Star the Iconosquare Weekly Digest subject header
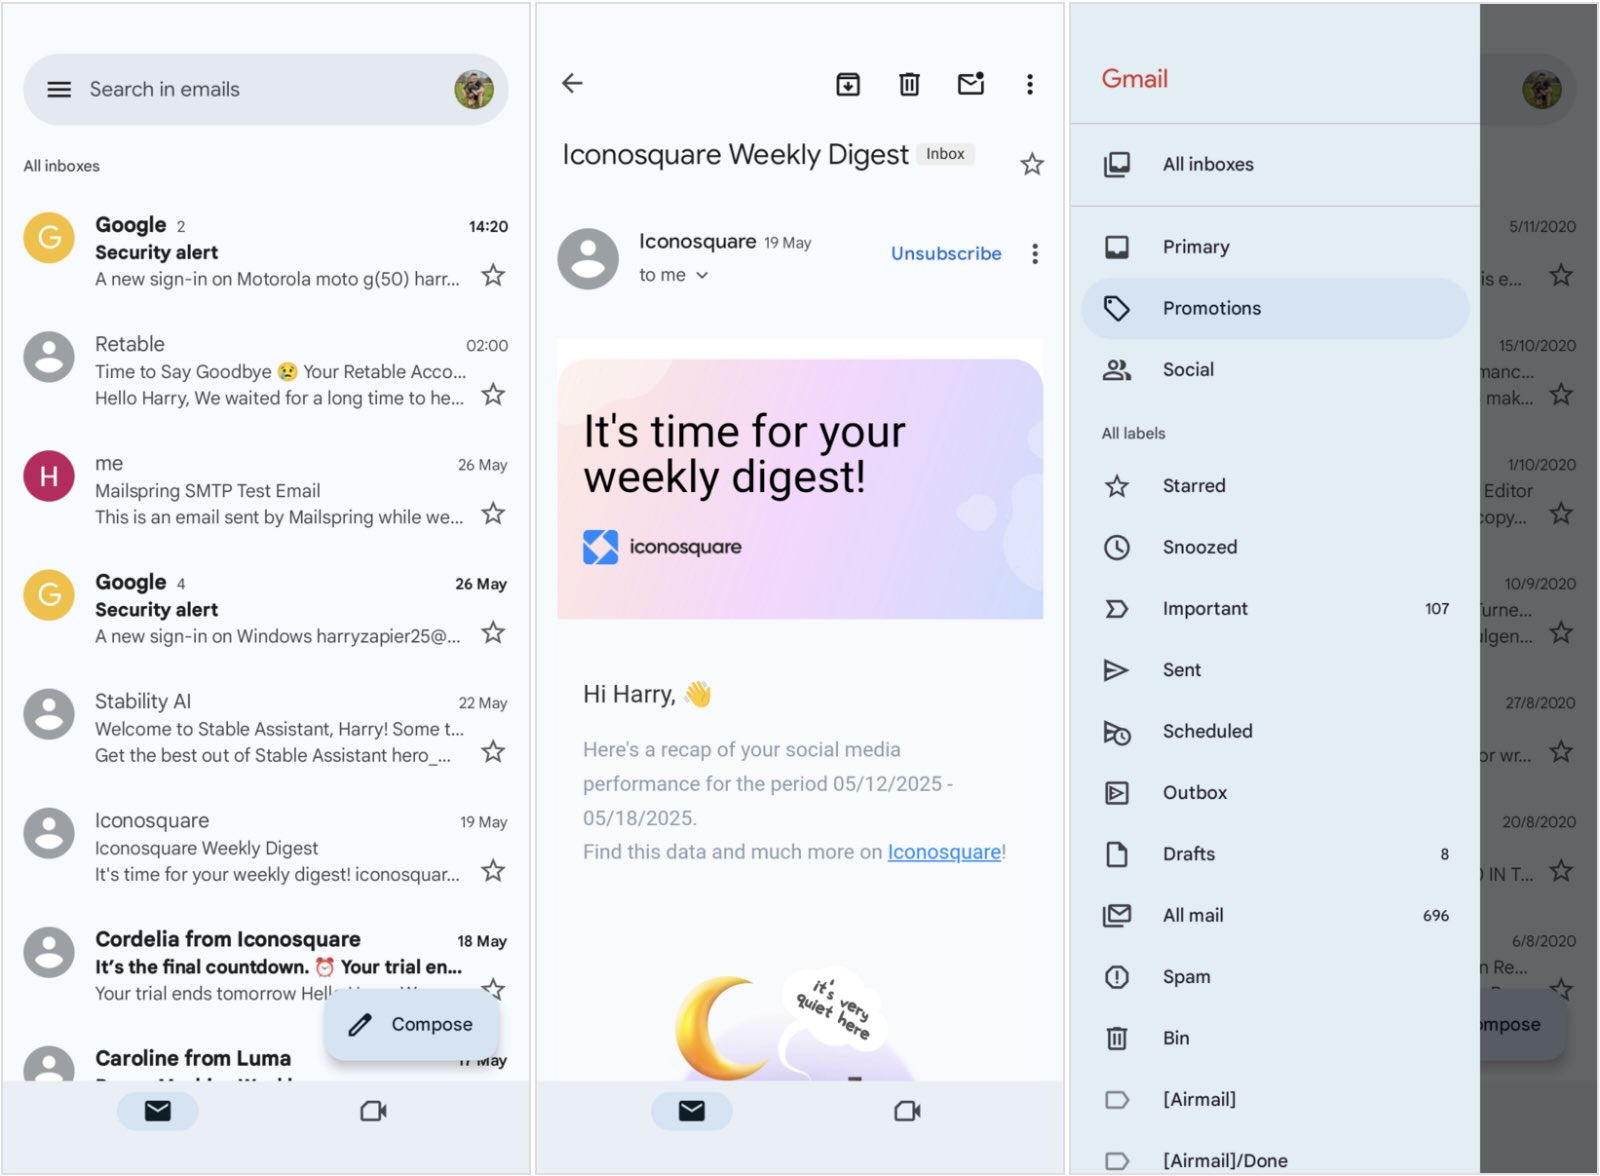 (1032, 164)
